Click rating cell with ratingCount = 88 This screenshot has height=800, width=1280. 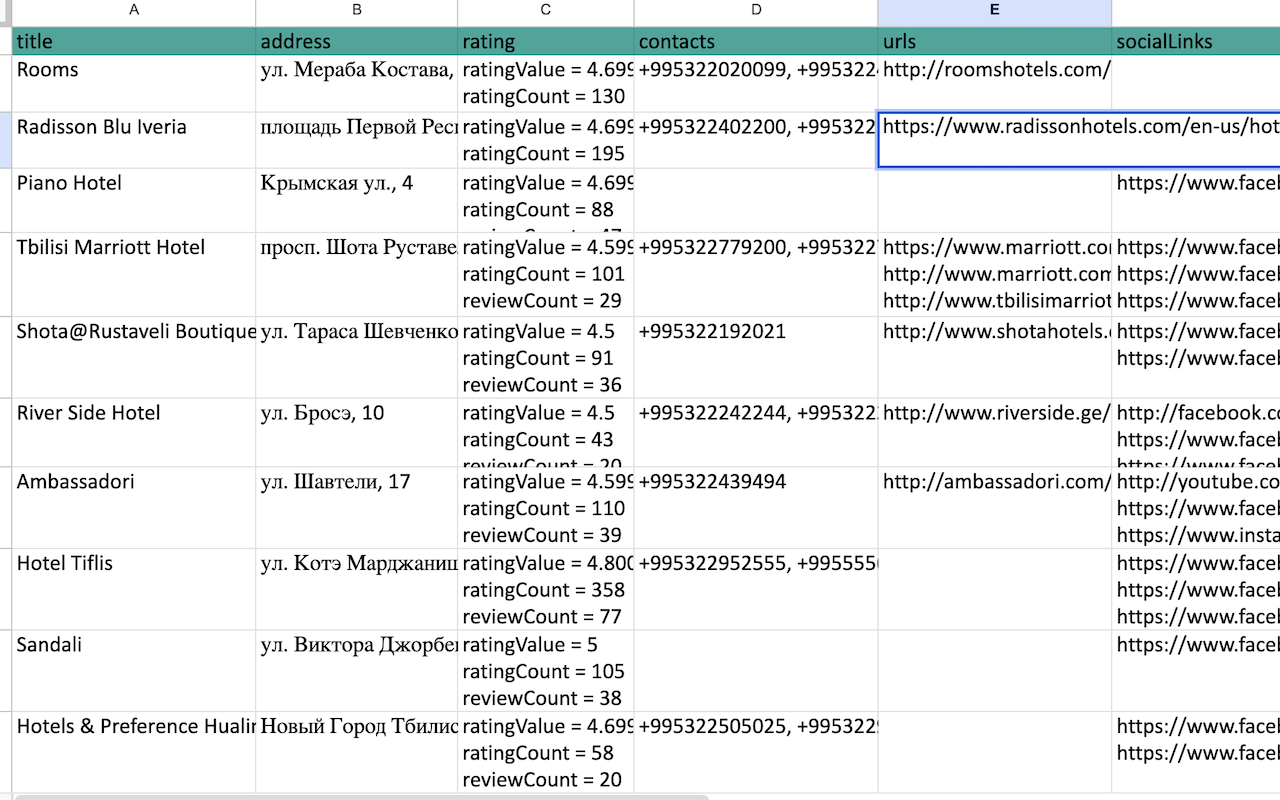tap(546, 200)
